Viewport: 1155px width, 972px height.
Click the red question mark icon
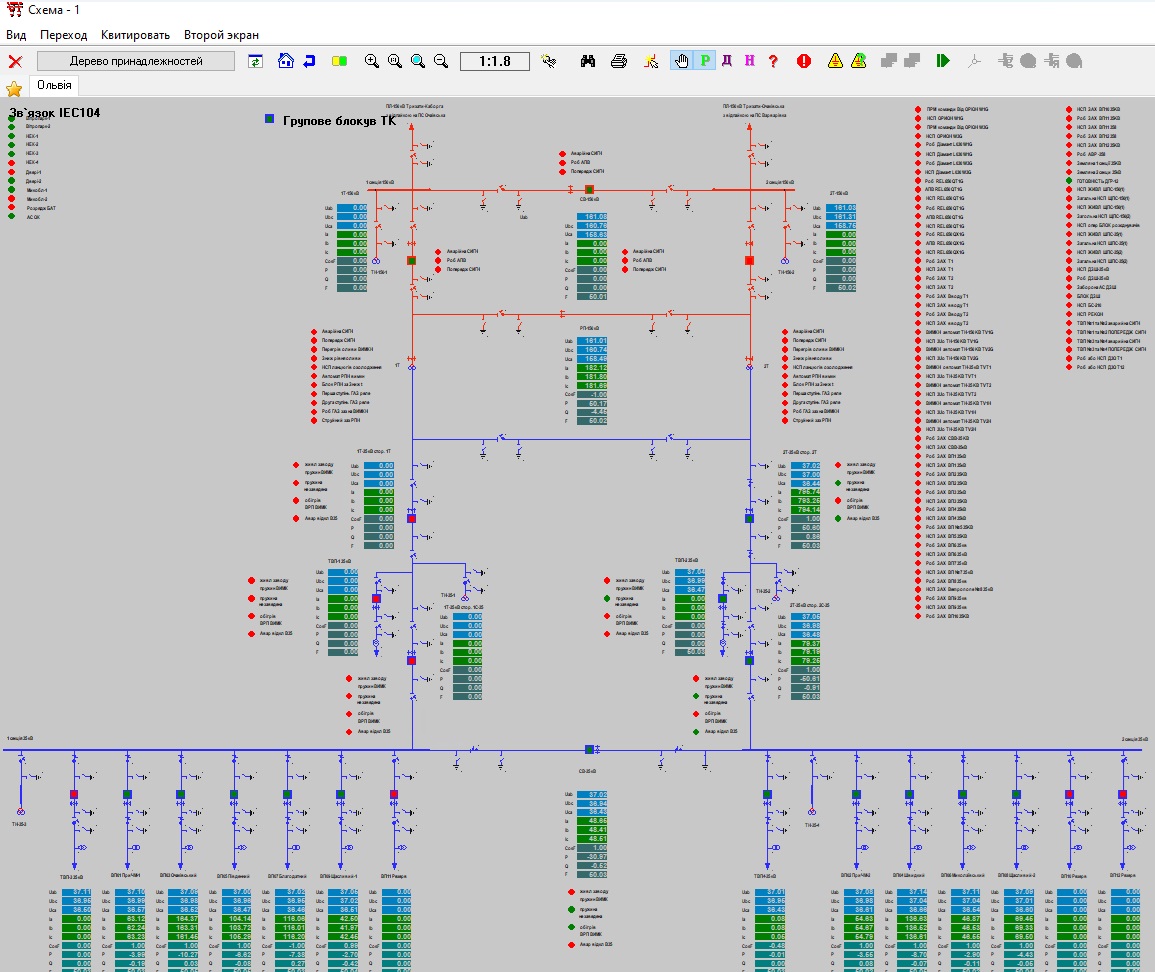click(773, 61)
